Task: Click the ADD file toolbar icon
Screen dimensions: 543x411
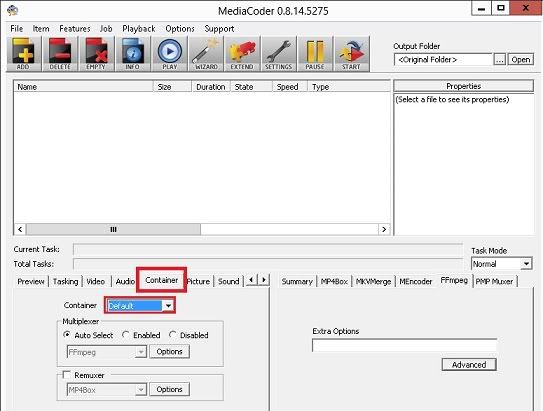Action: click(24, 54)
